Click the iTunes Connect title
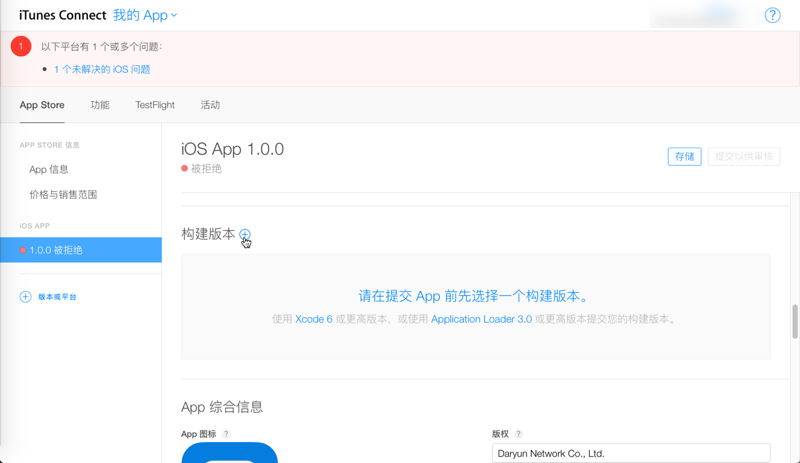Image resolution: width=800 pixels, height=463 pixels. (x=63, y=15)
